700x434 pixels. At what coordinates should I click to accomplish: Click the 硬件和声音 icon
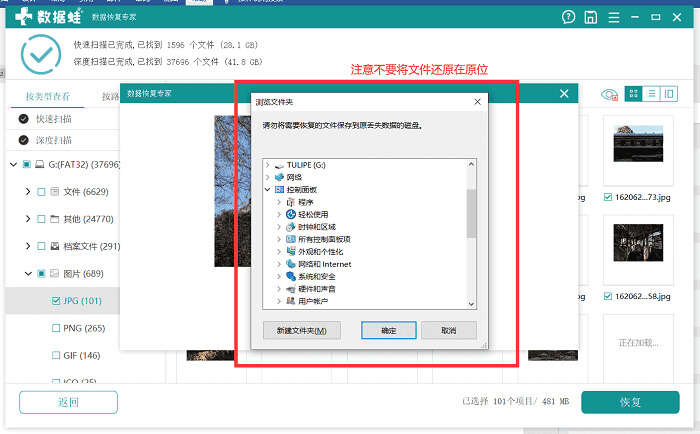(291, 289)
